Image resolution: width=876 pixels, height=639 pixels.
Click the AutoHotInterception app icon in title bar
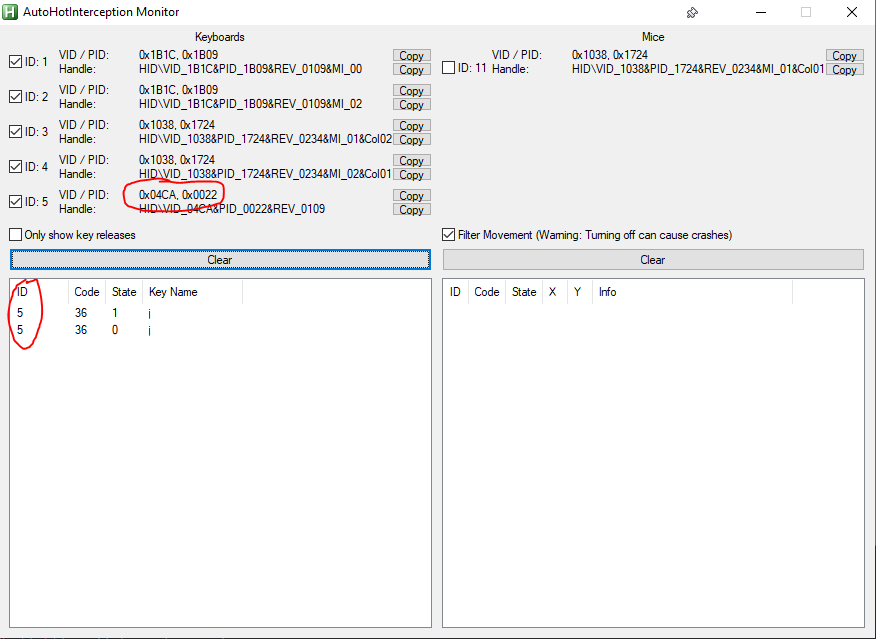[x=10, y=12]
